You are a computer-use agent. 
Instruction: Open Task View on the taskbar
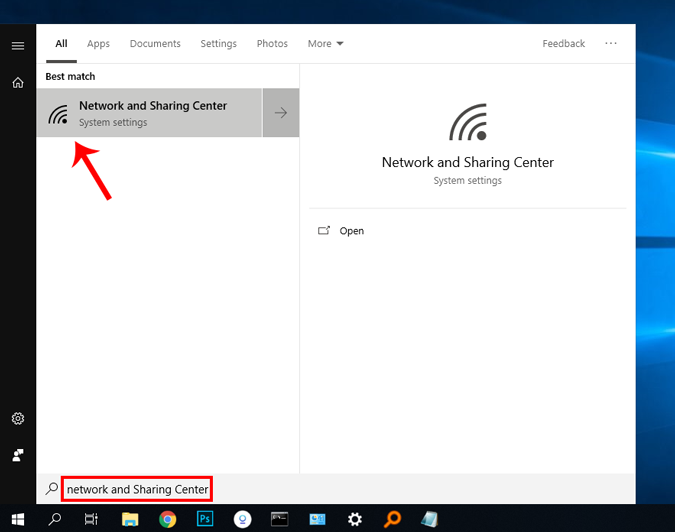coord(91,519)
